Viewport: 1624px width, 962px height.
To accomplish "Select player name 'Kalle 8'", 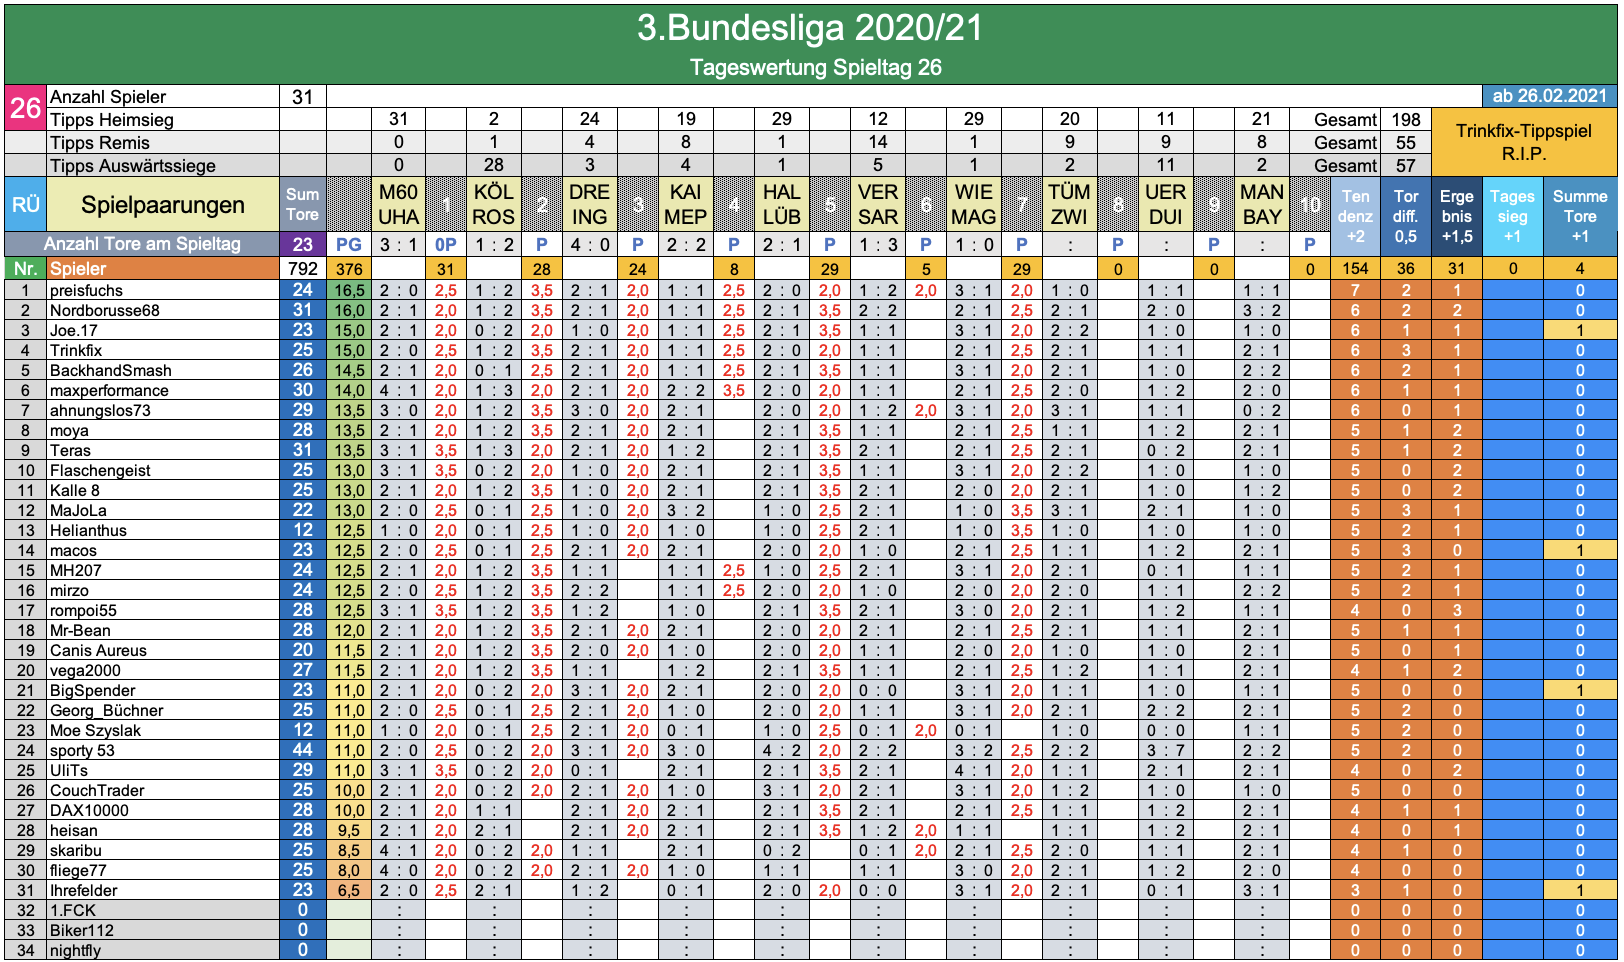I will pos(75,491).
